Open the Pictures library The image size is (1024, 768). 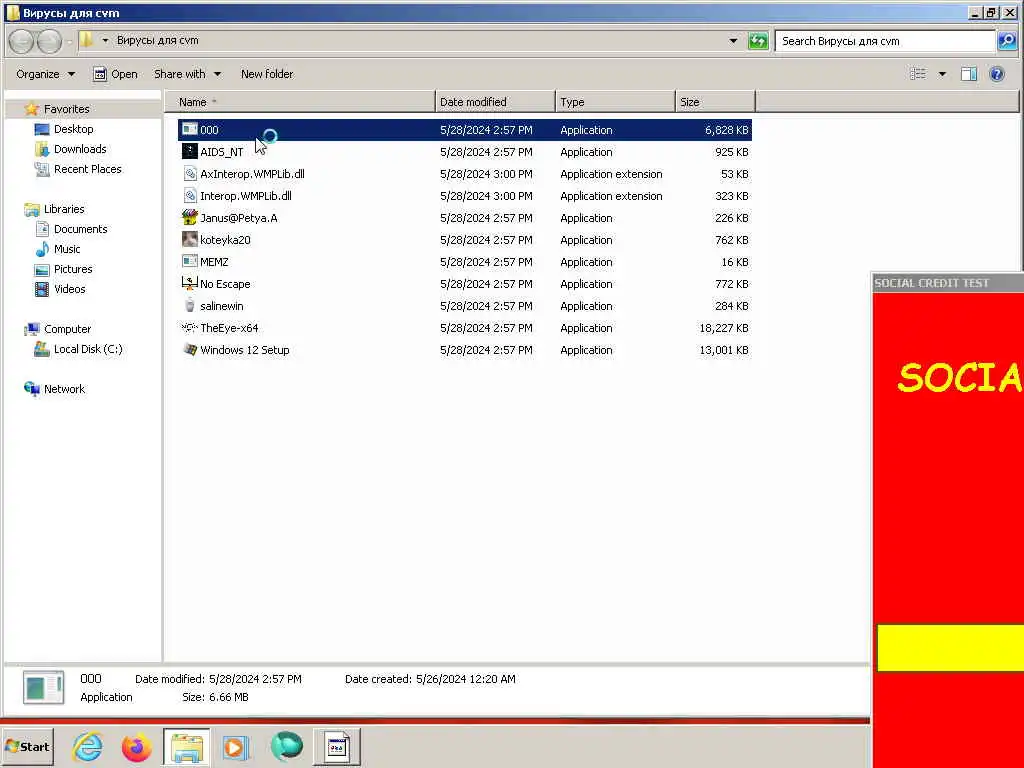(72, 269)
